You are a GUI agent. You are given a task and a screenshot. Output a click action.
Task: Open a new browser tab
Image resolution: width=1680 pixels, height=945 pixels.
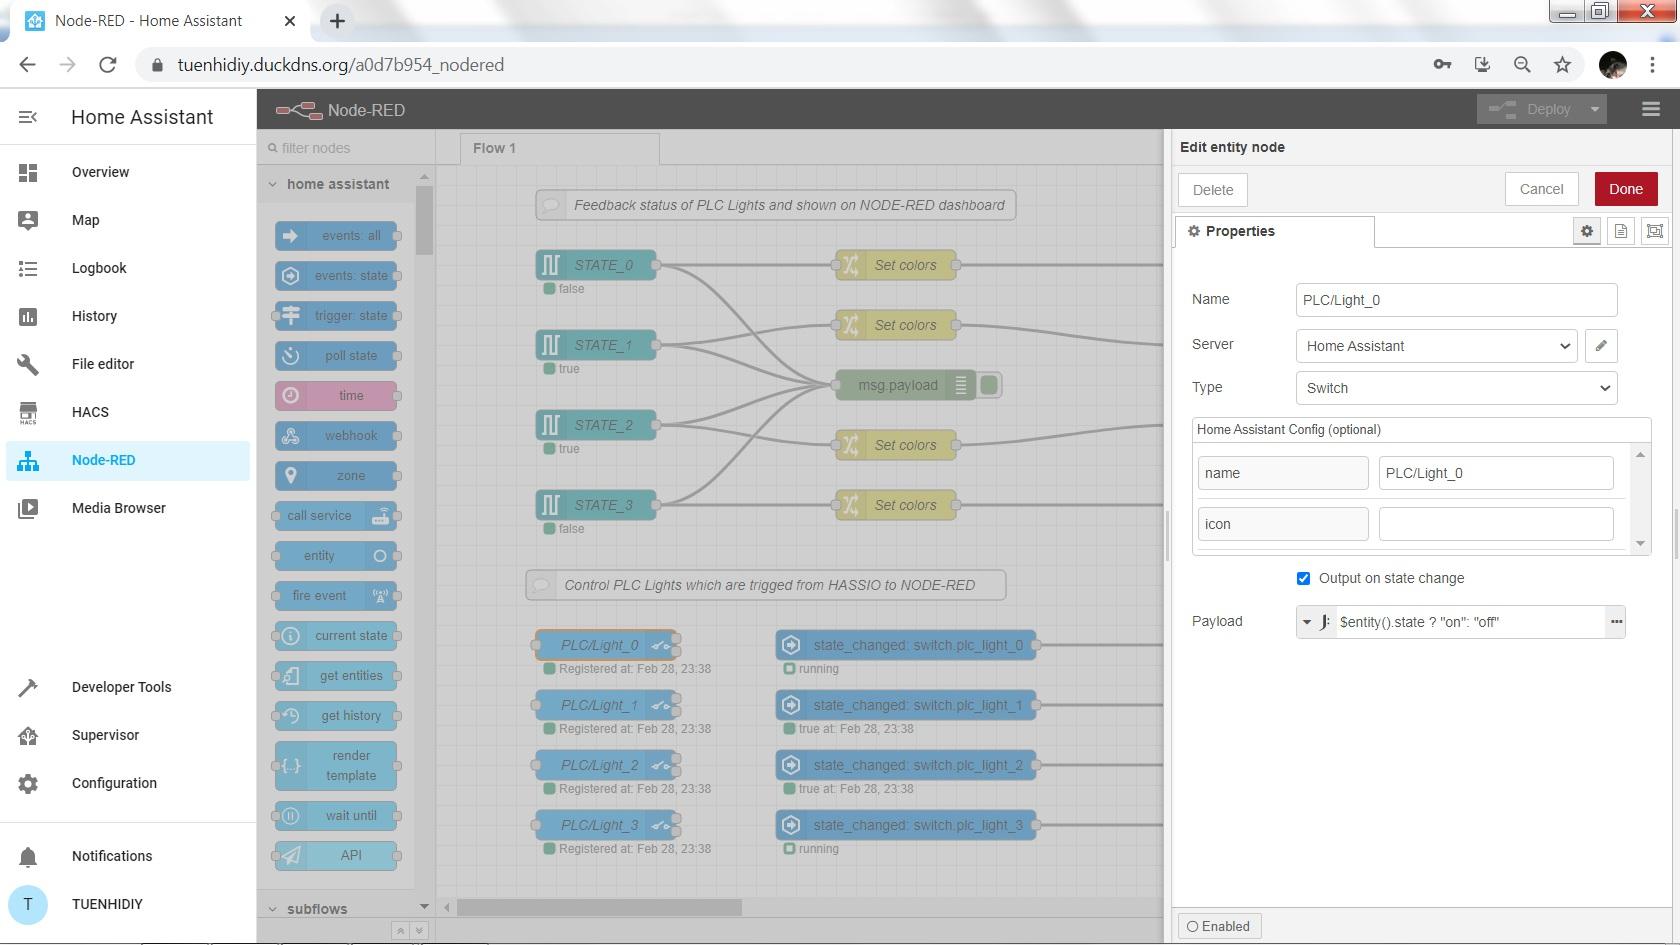click(x=337, y=21)
